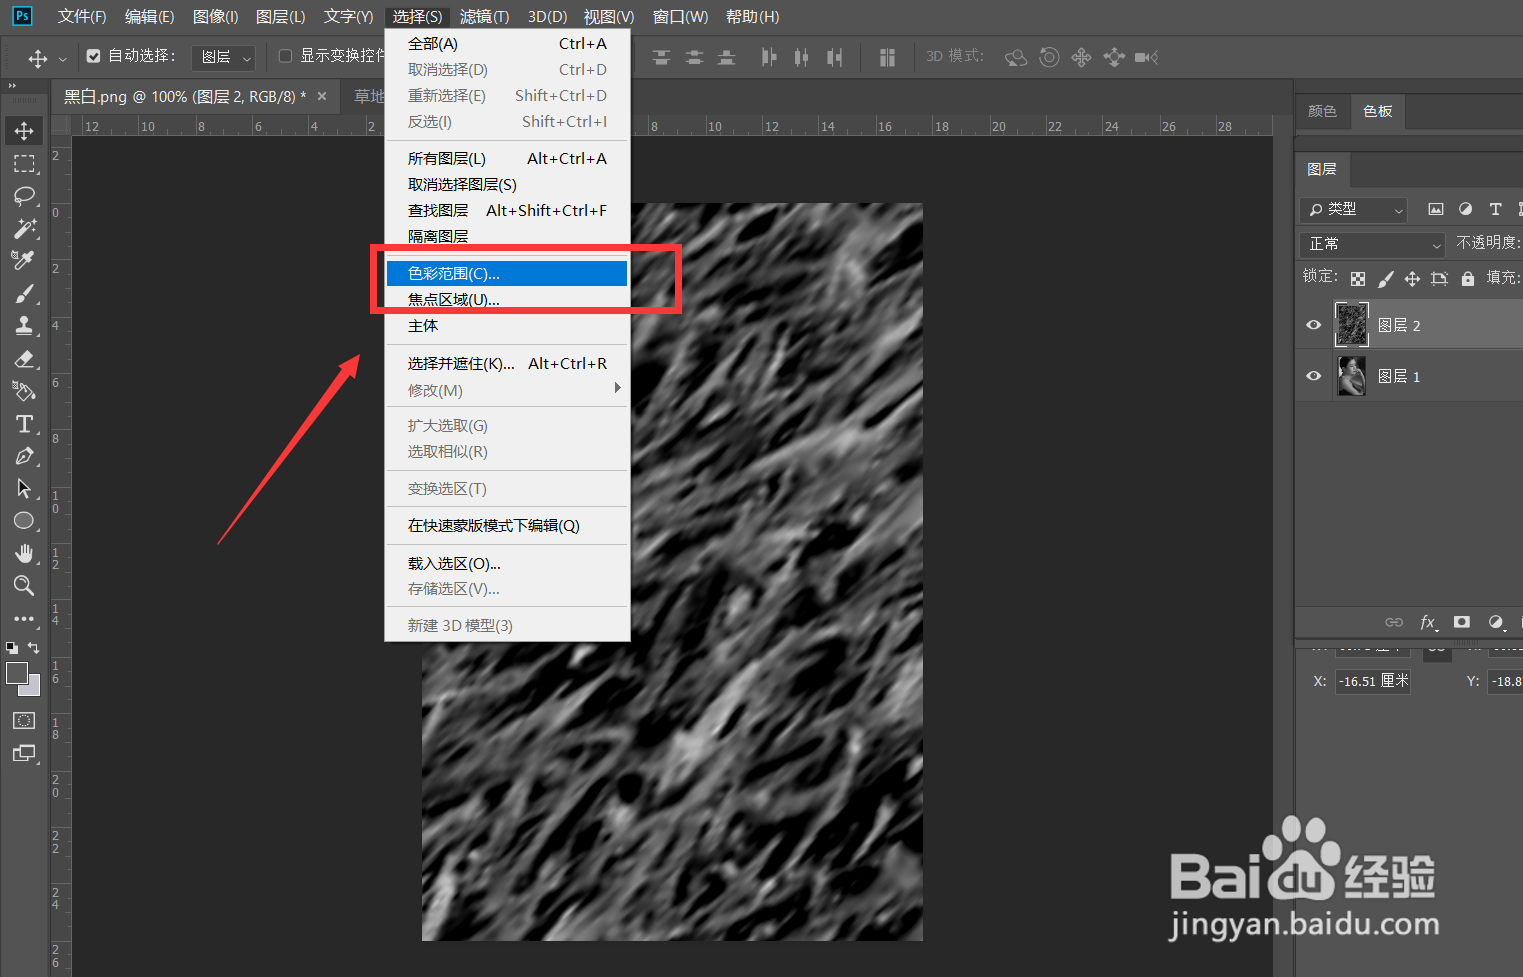Toggle 自动选择 checkbox
Image resolution: width=1523 pixels, height=977 pixels.
click(x=93, y=57)
